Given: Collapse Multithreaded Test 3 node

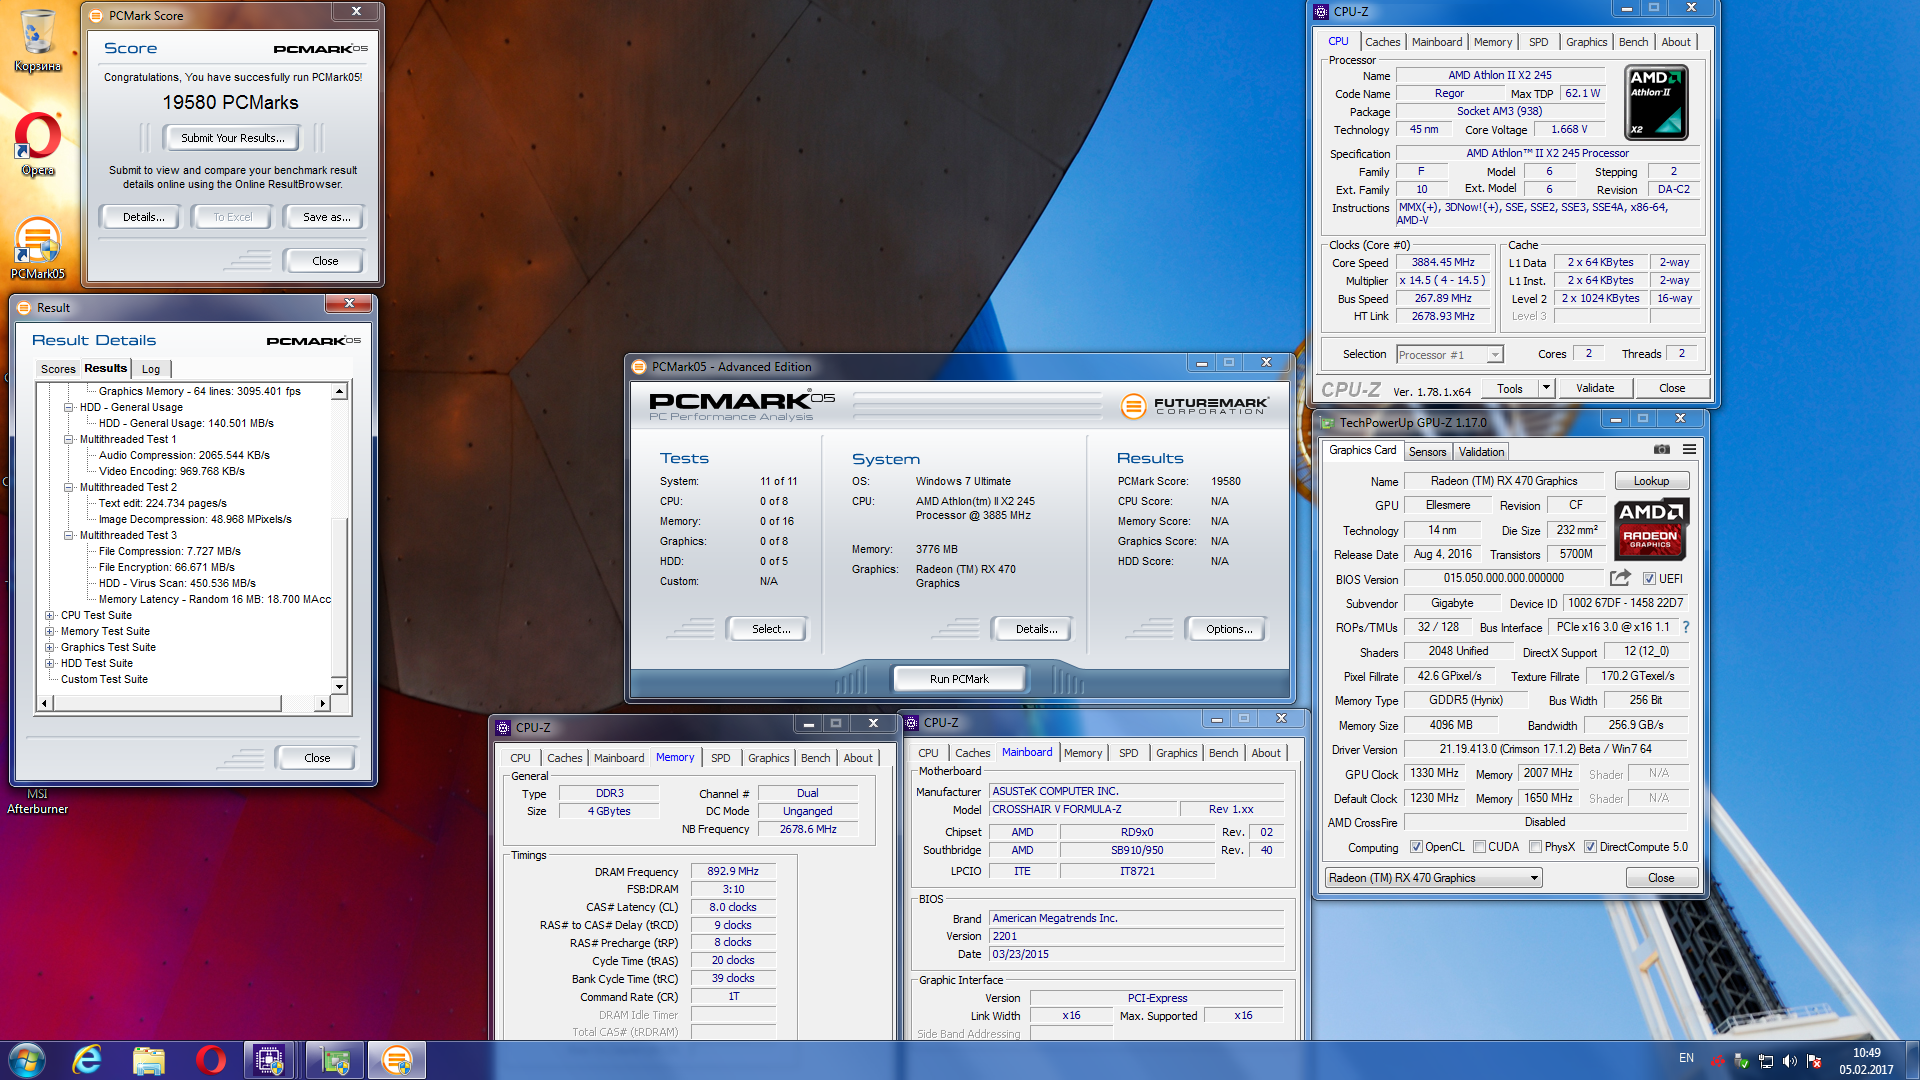Looking at the screenshot, I should [x=69, y=535].
